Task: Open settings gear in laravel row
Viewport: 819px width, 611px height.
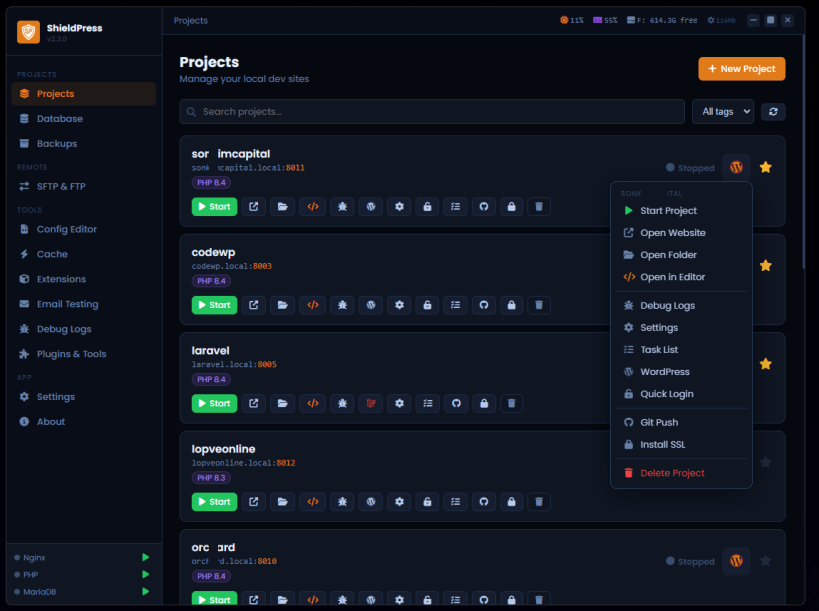Action: click(399, 403)
